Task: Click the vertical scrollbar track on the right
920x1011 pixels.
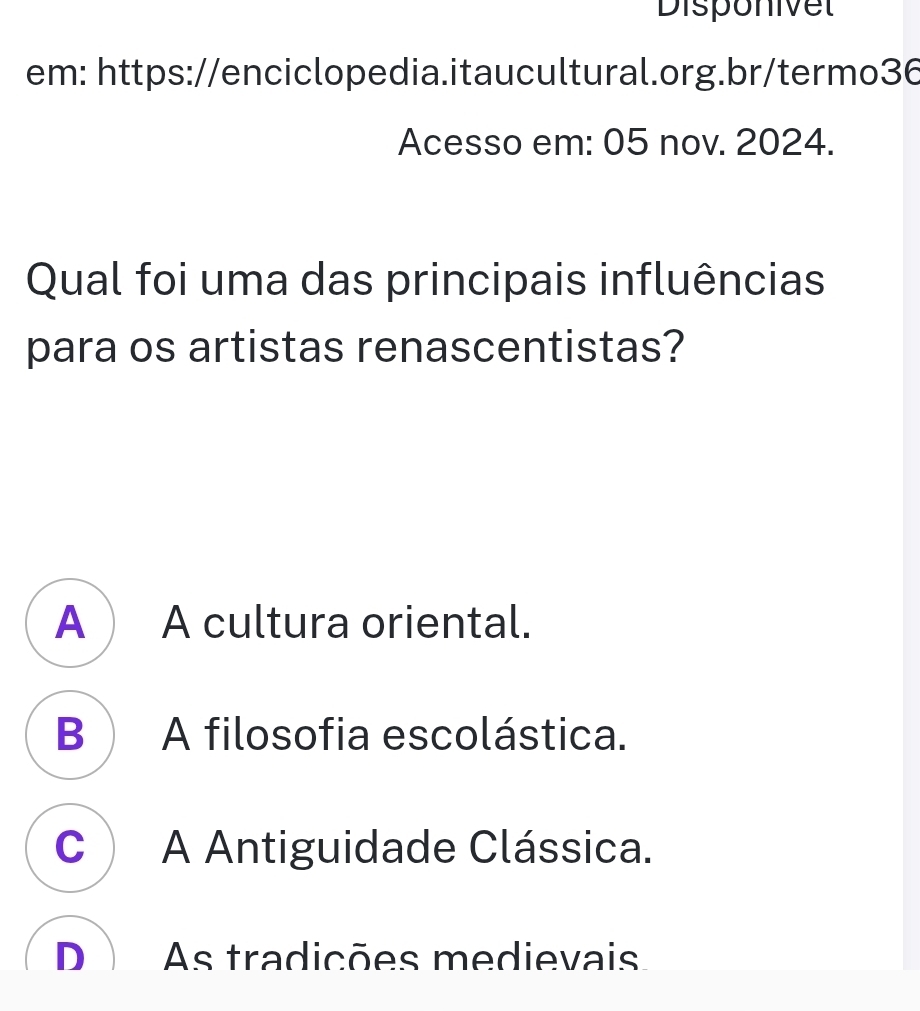Action: 911,480
